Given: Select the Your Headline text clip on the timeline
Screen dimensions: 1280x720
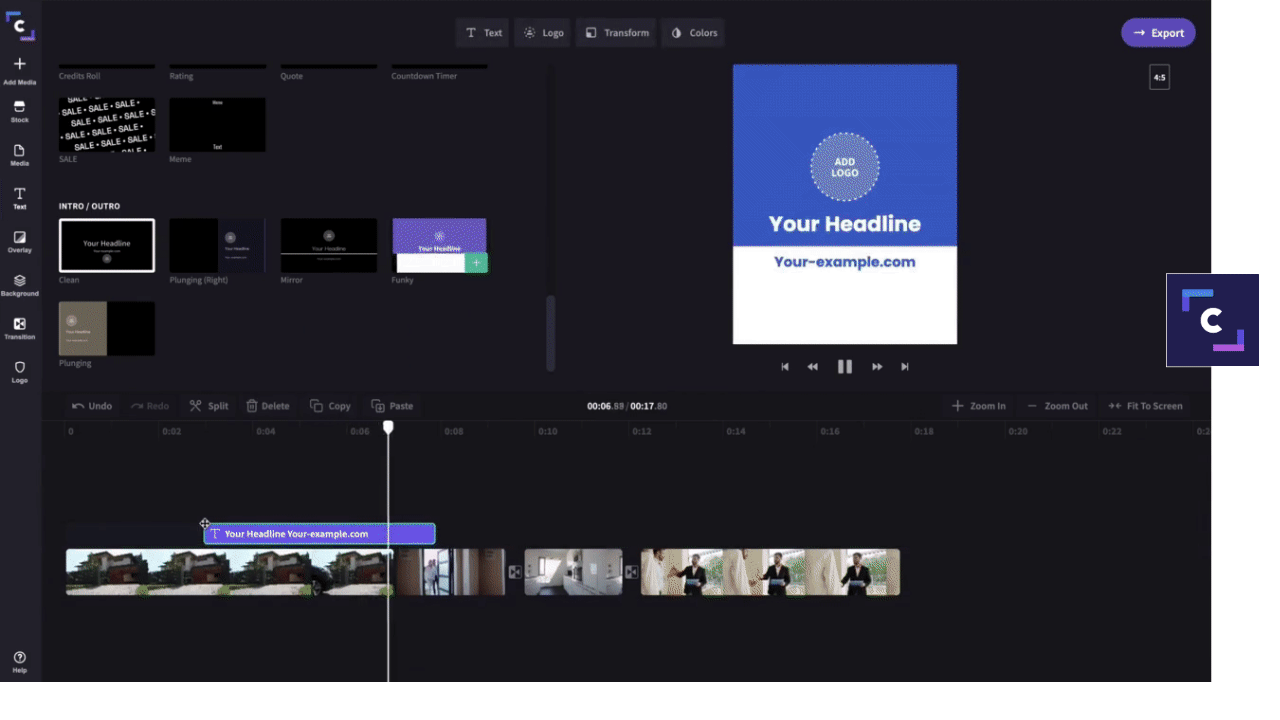Looking at the screenshot, I should coord(320,534).
